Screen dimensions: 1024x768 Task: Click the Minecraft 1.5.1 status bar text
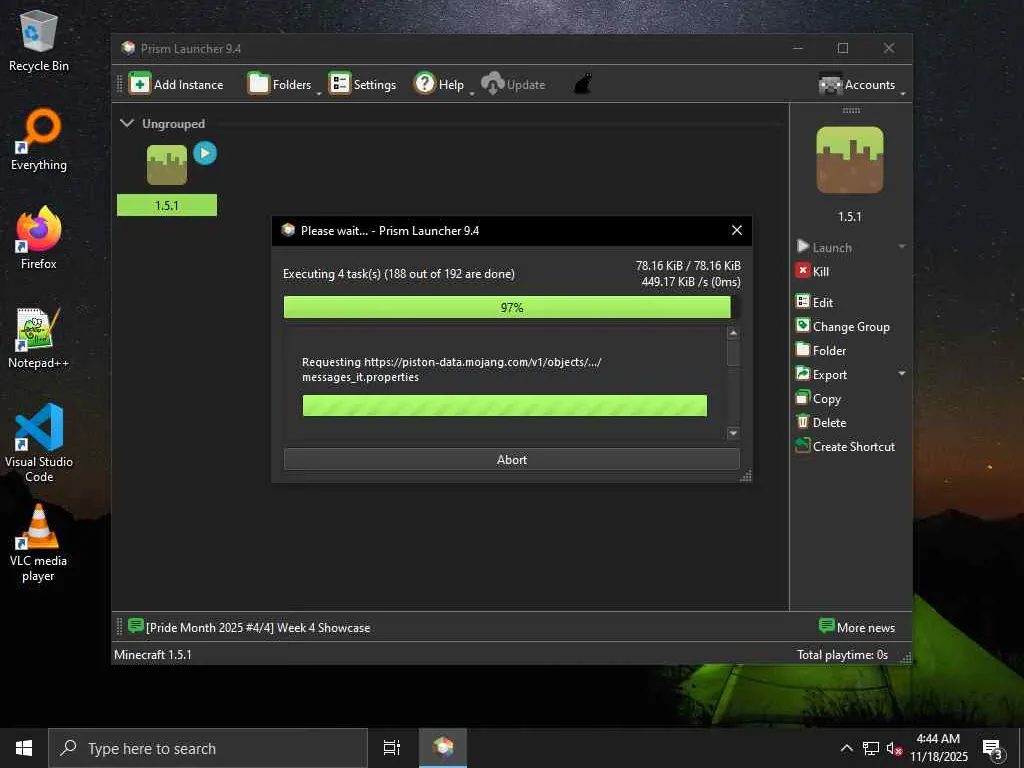tap(153, 654)
